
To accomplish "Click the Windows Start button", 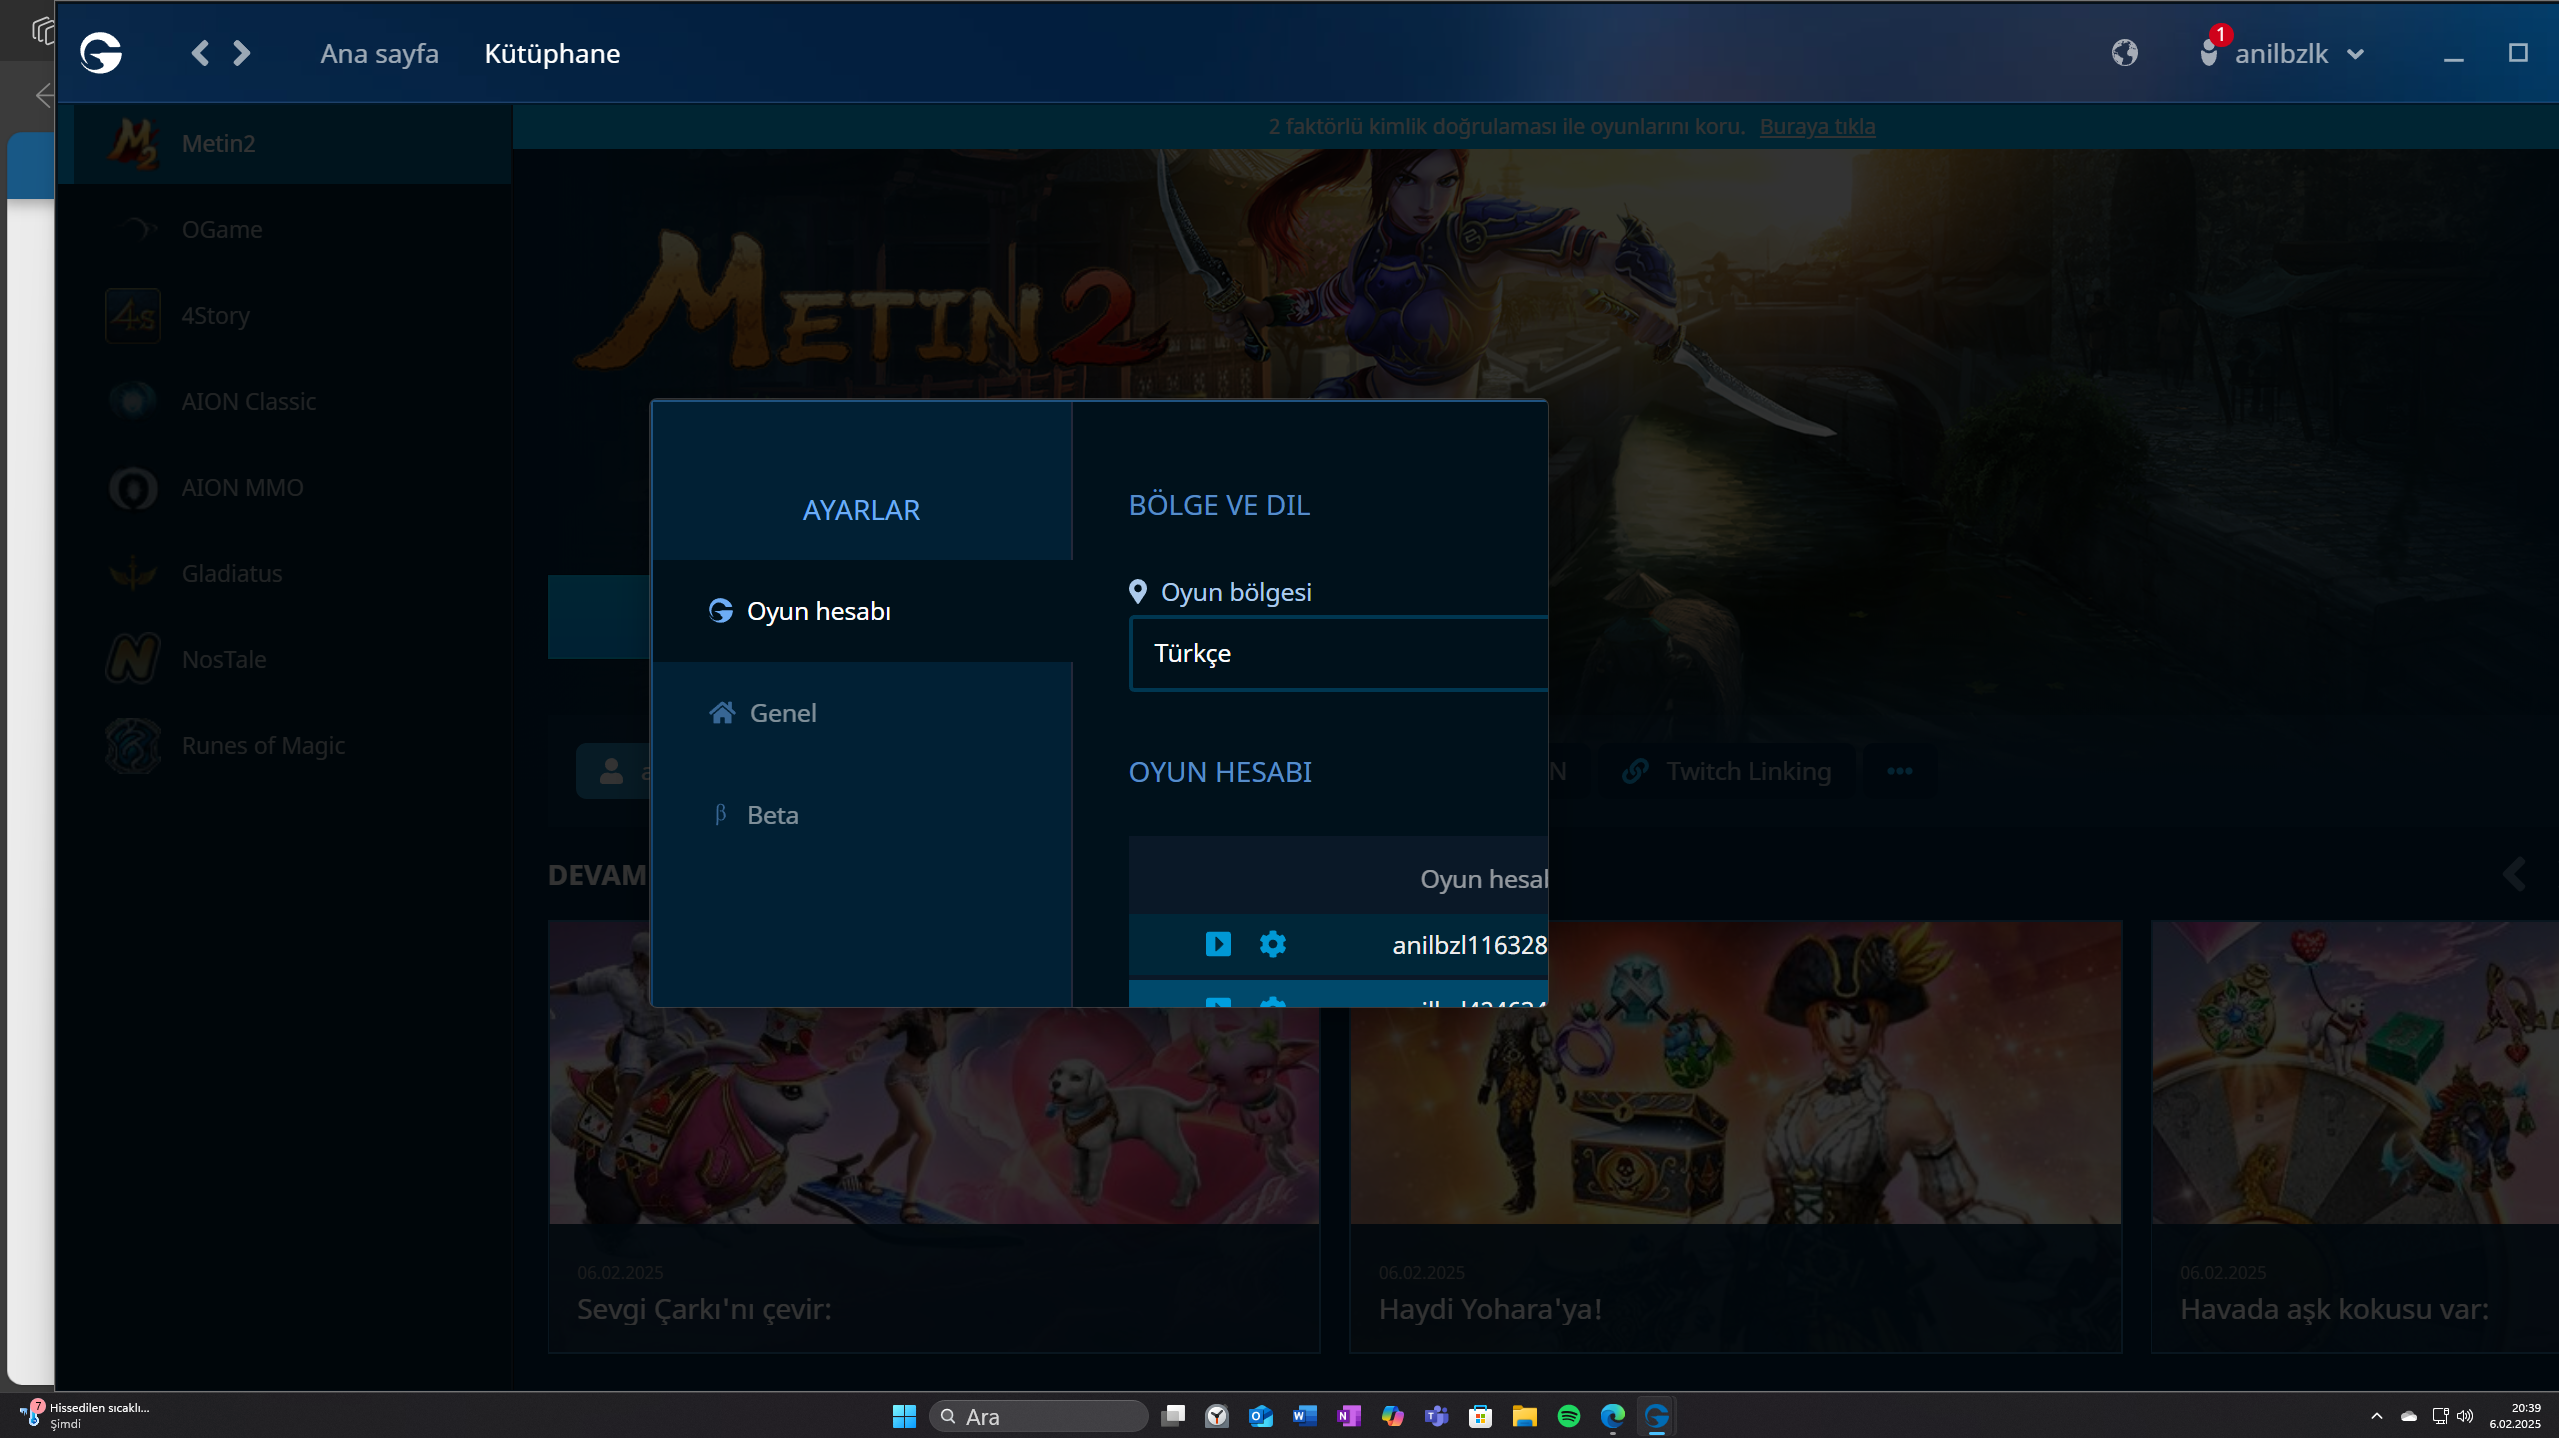I will [x=904, y=1416].
